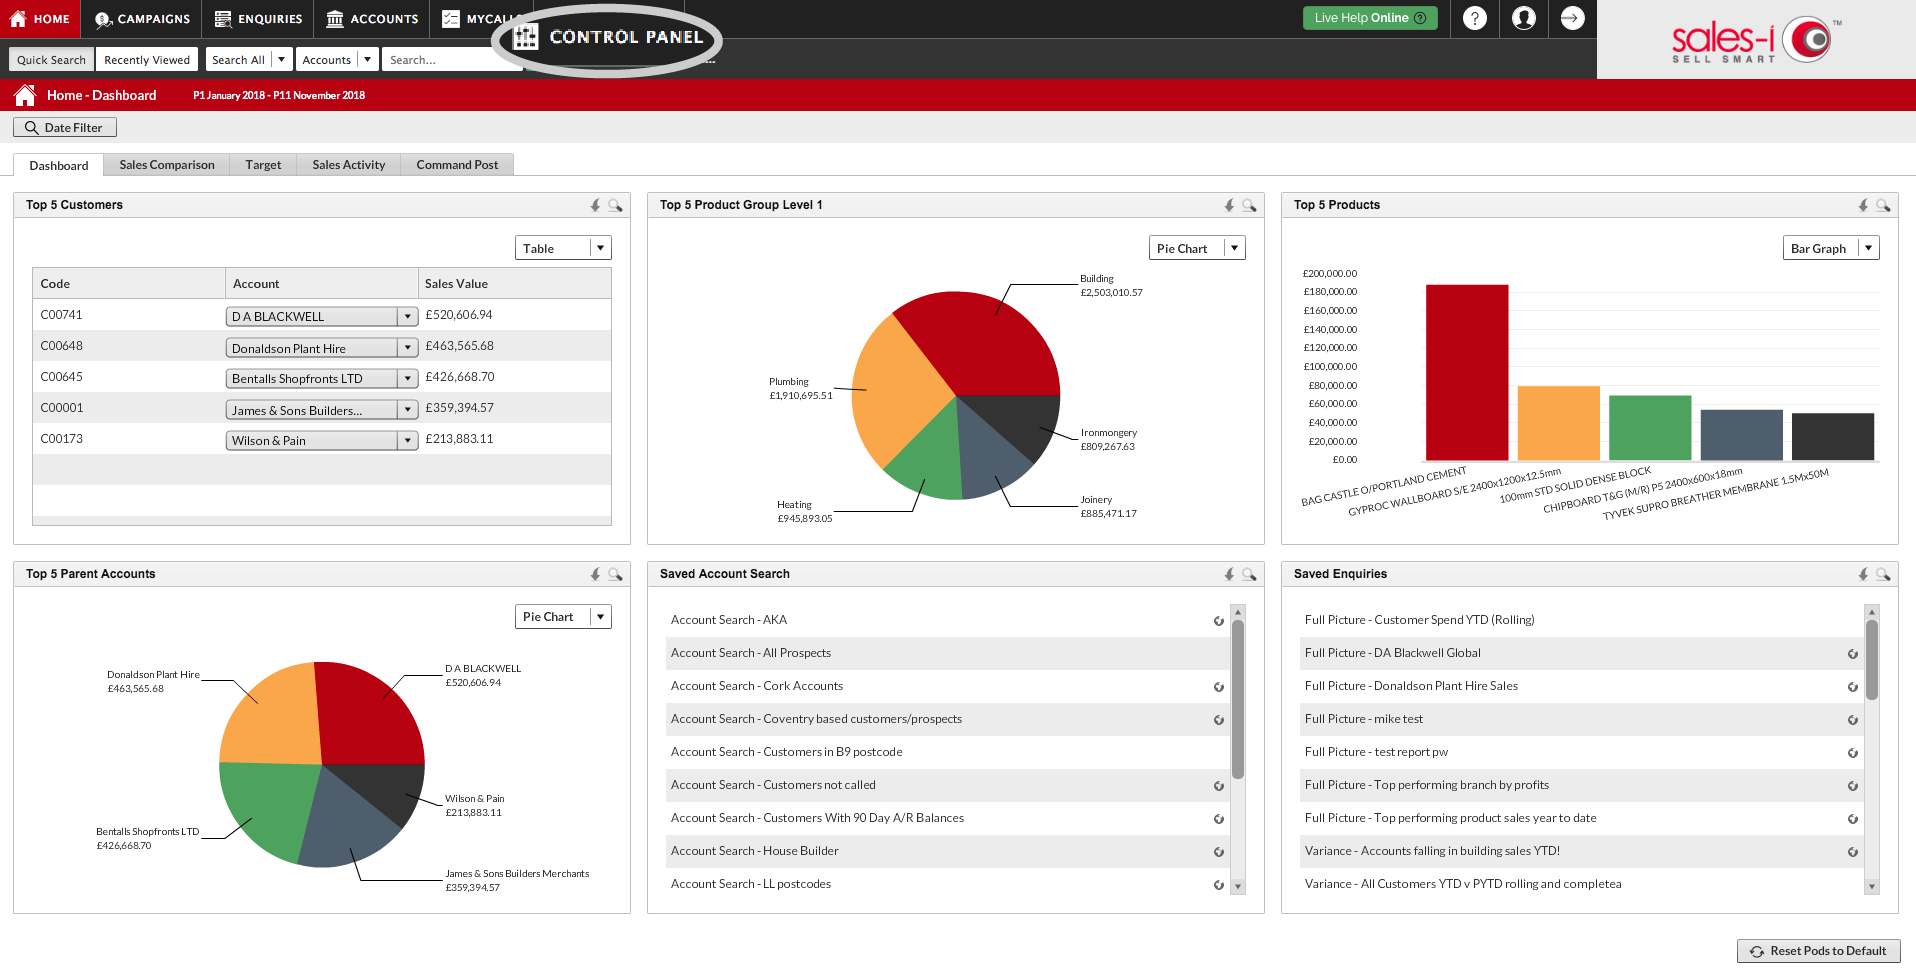This screenshot has height=976, width=1916.
Task: Click the Saved Account Search scrollbar
Action: pos(1238,700)
